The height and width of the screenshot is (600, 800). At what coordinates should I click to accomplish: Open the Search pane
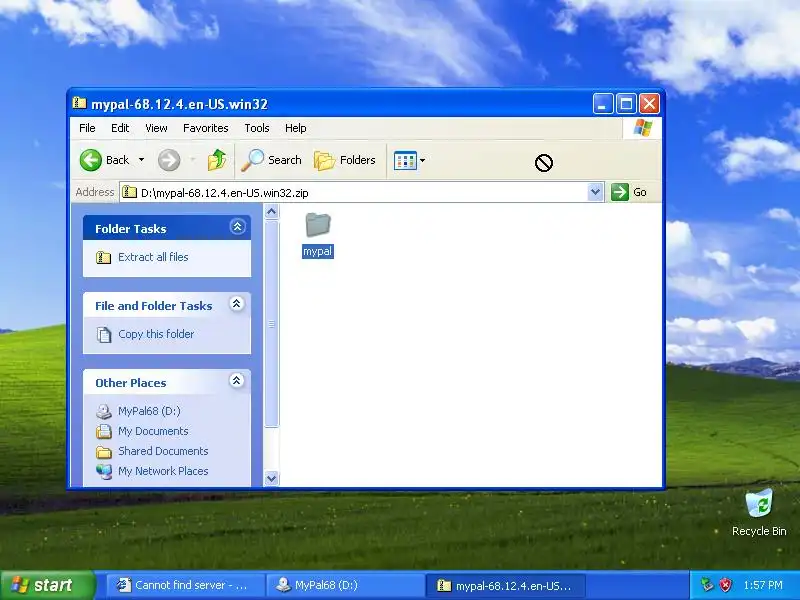point(271,160)
